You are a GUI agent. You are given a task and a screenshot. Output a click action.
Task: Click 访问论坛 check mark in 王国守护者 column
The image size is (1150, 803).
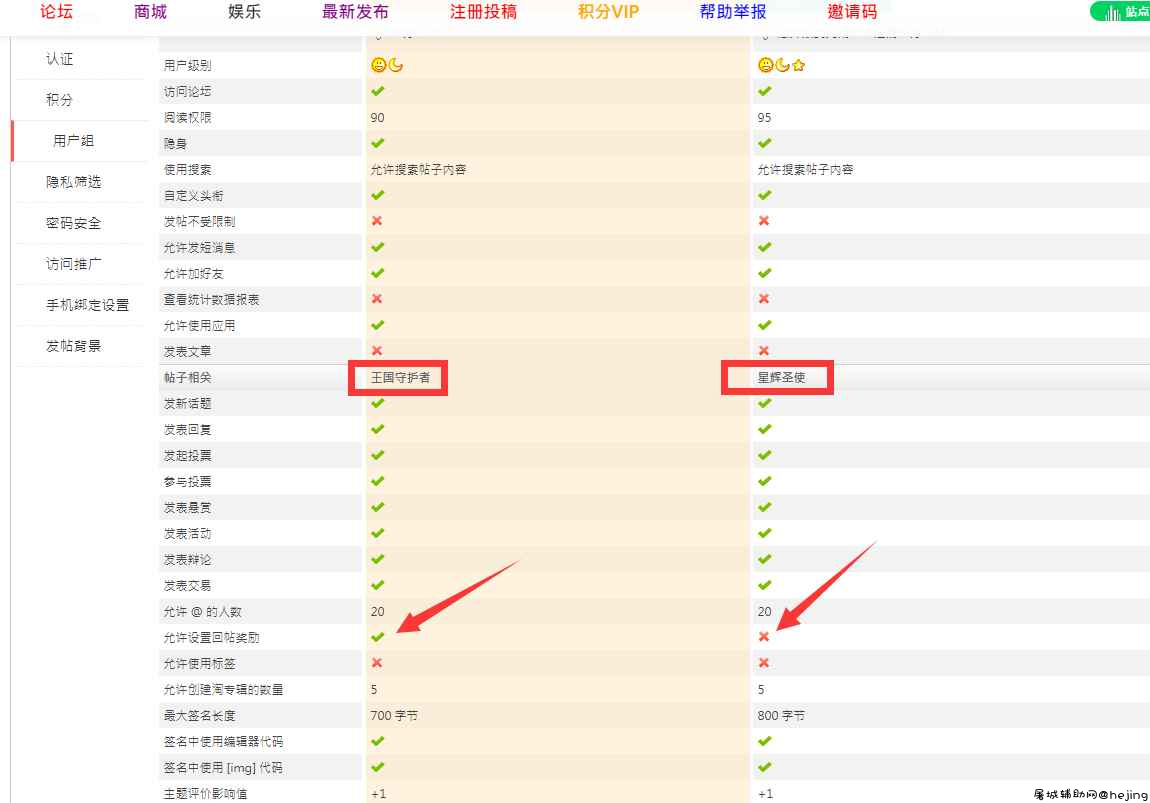(x=378, y=91)
